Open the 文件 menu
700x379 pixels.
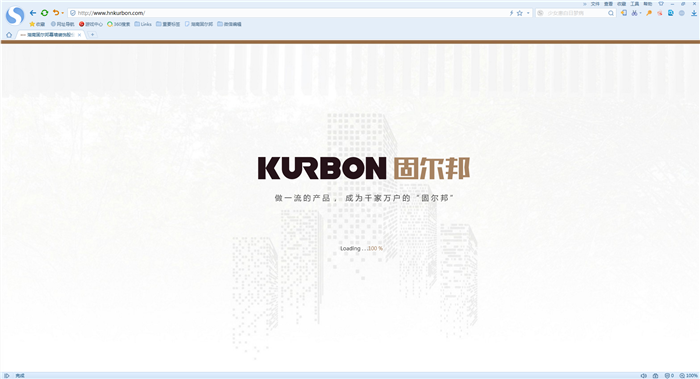click(x=595, y=4)
